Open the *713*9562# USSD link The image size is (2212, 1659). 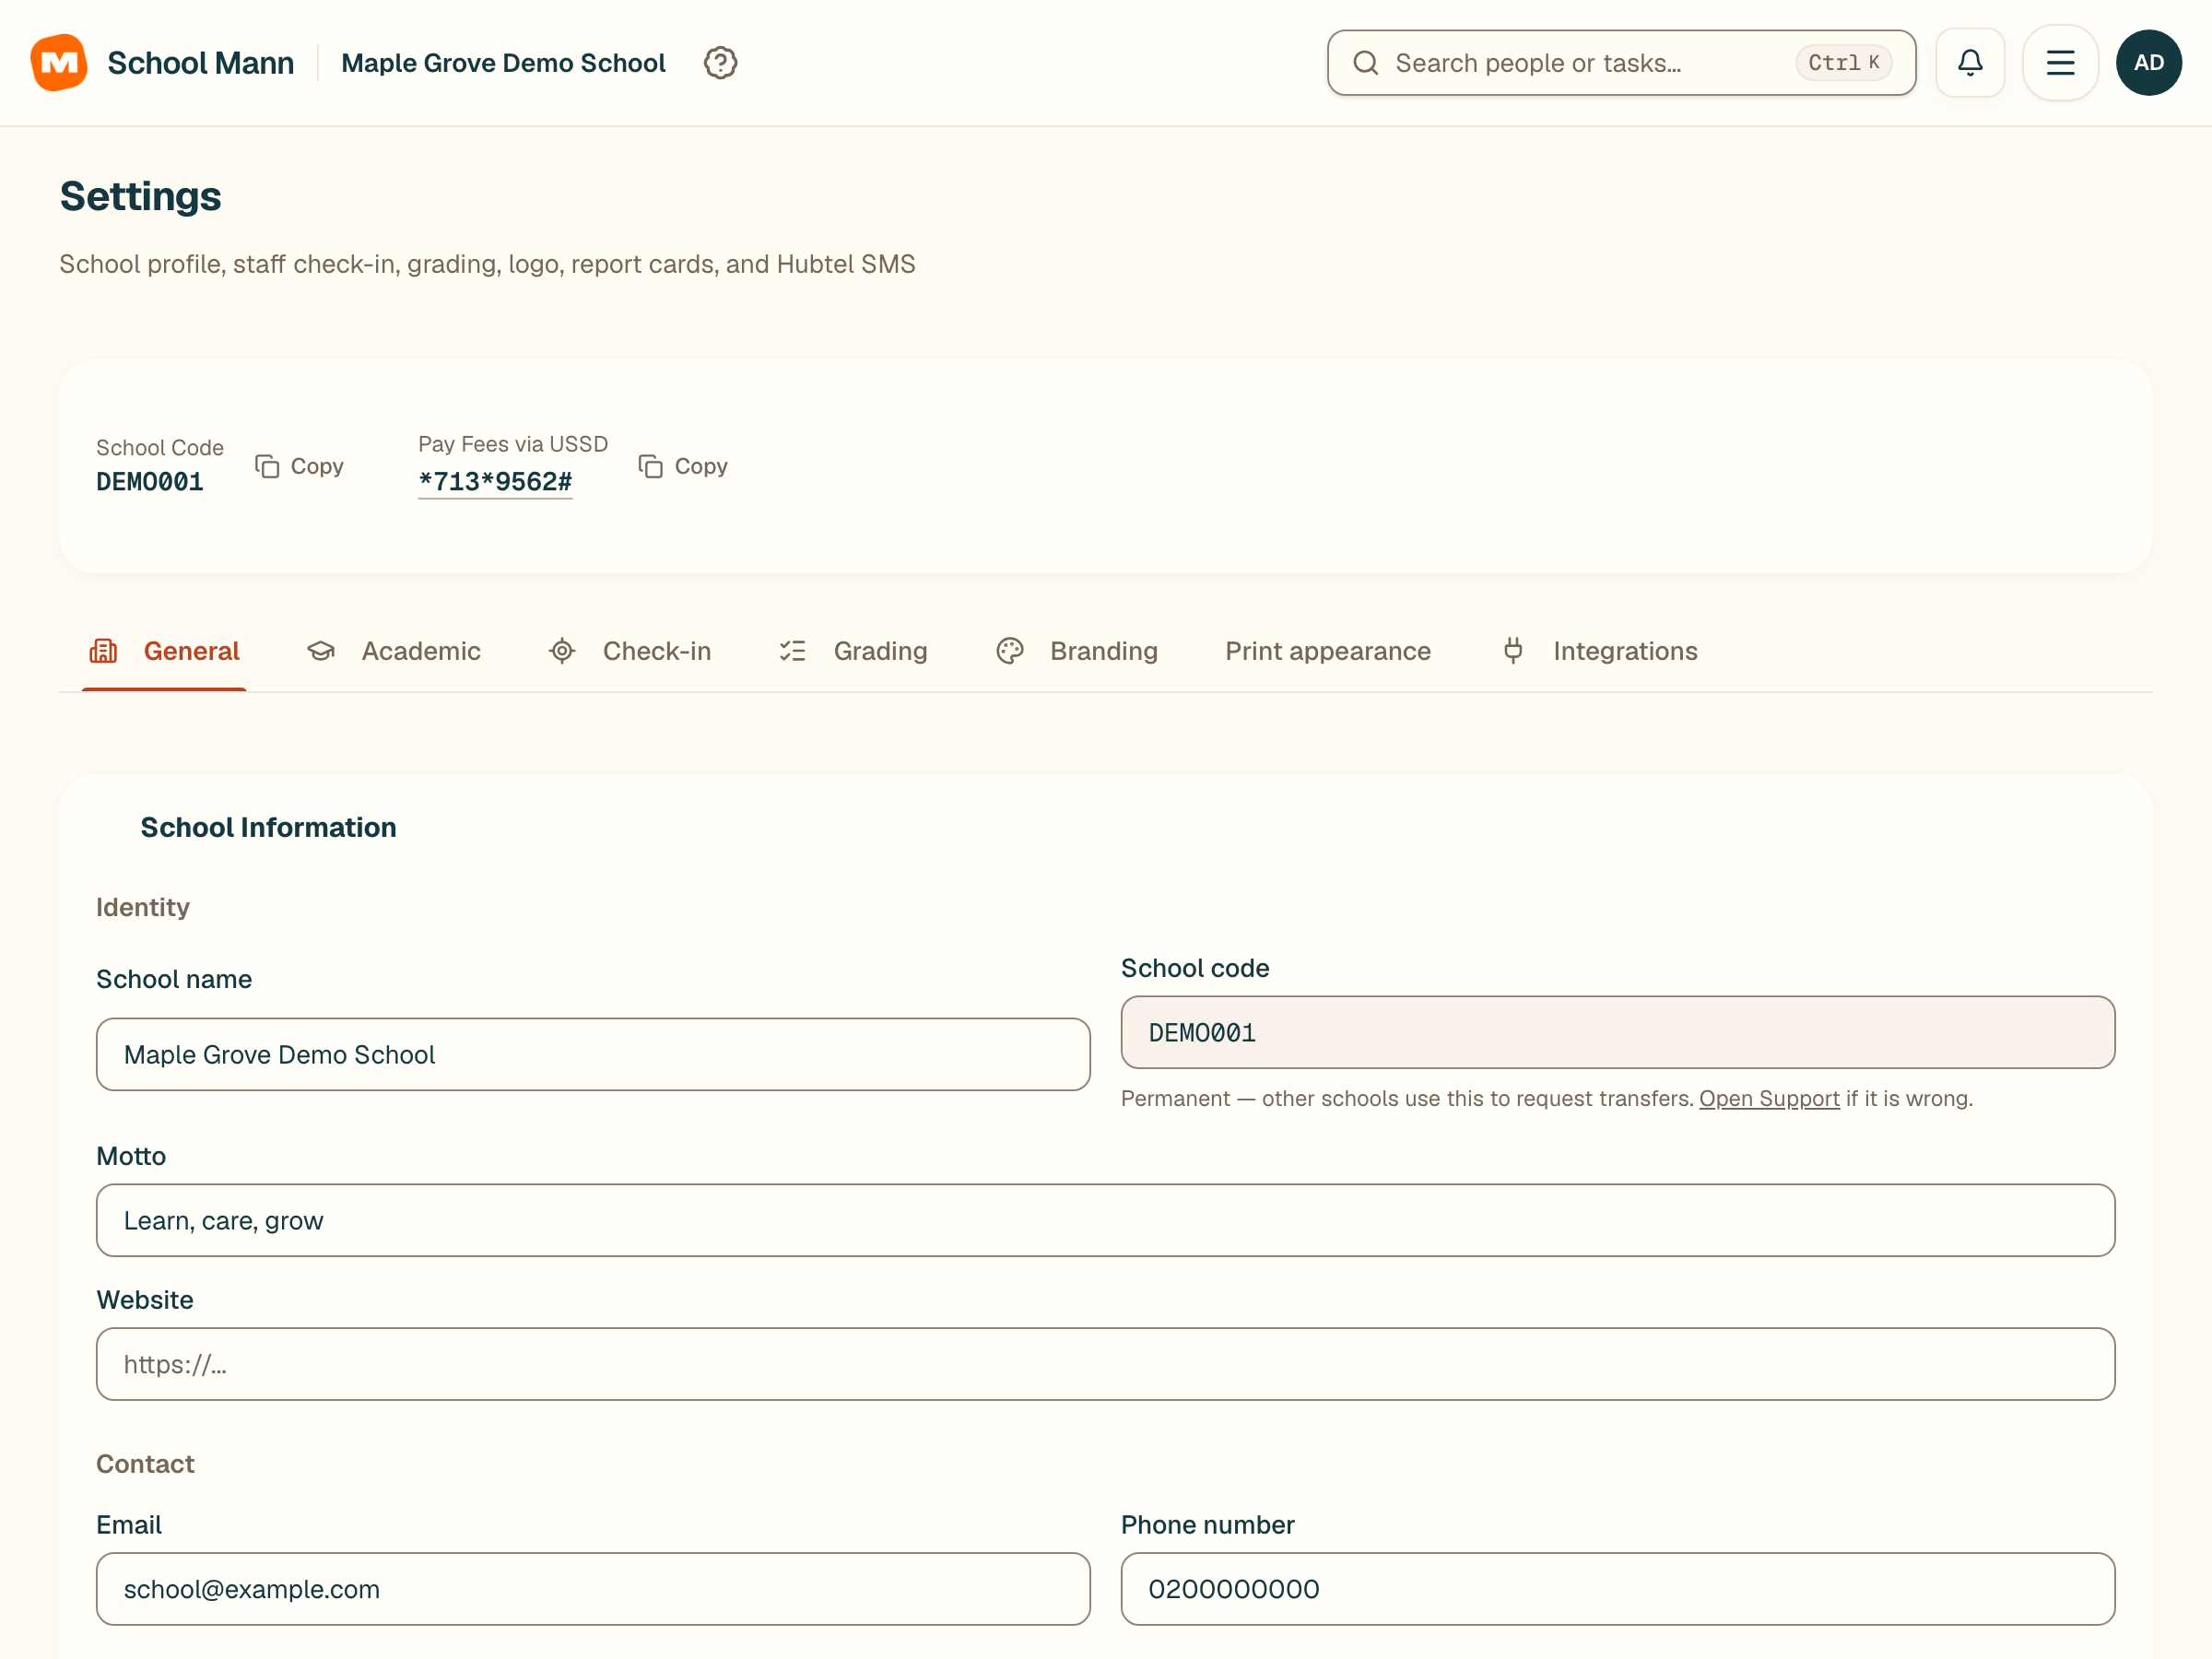tap(495, 482)
